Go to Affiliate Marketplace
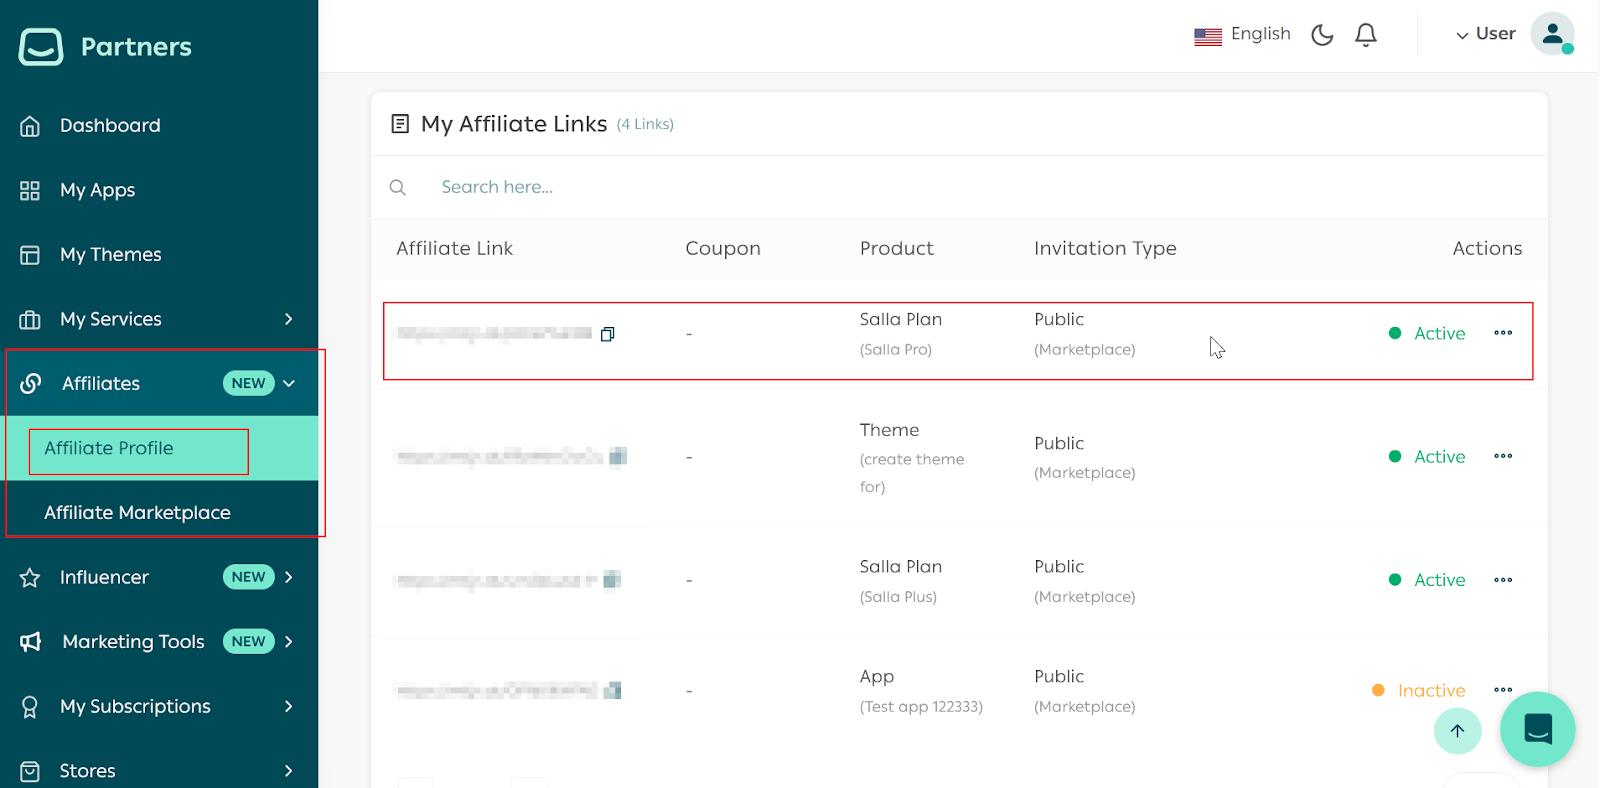The width and height of the screenshot is (1600, 788). [137, 512]
